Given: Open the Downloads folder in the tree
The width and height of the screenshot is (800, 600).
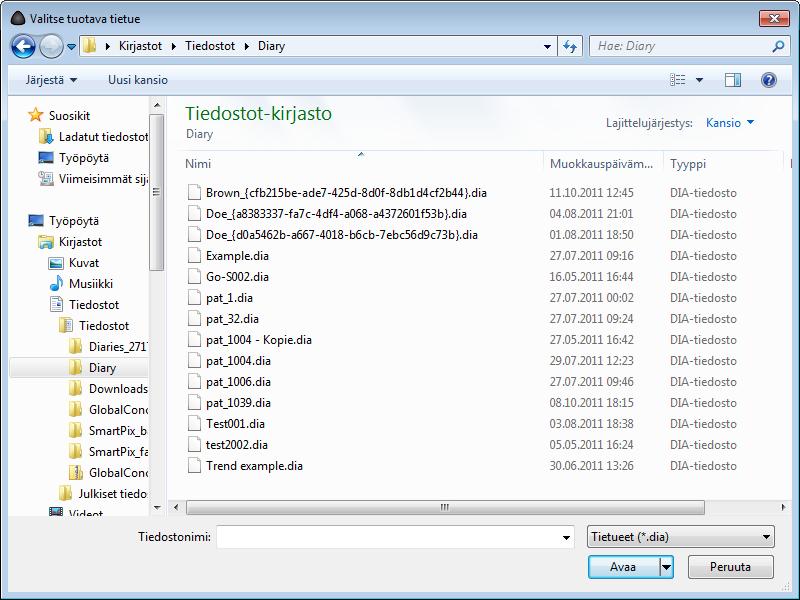Looking at the screenshot, I should 118,389.
